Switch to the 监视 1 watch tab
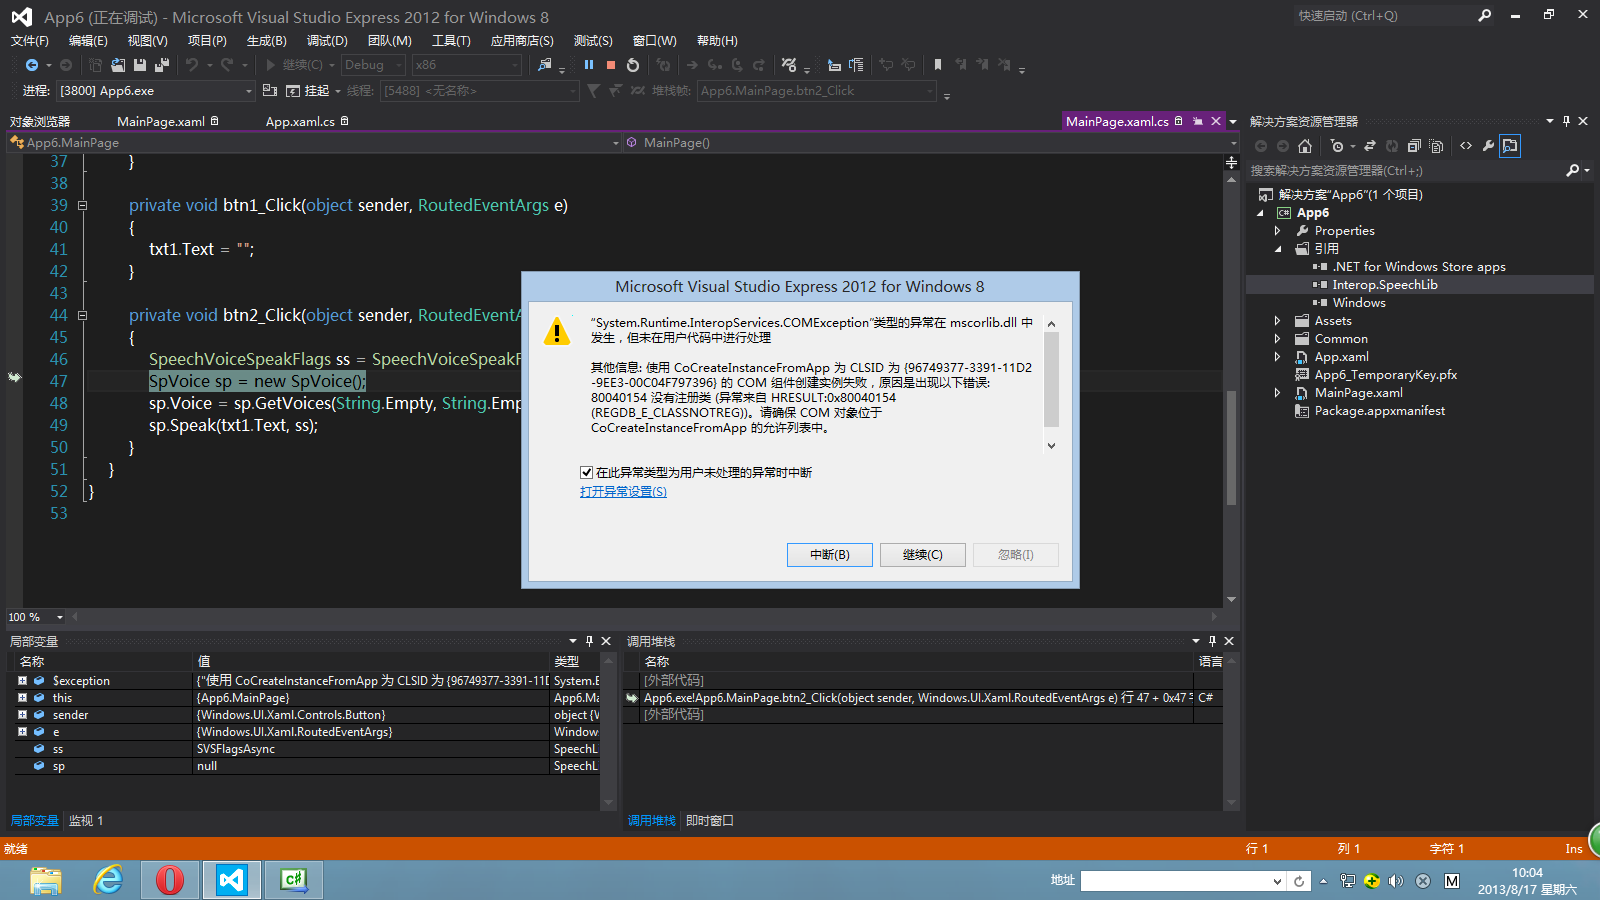 (86, 821)
